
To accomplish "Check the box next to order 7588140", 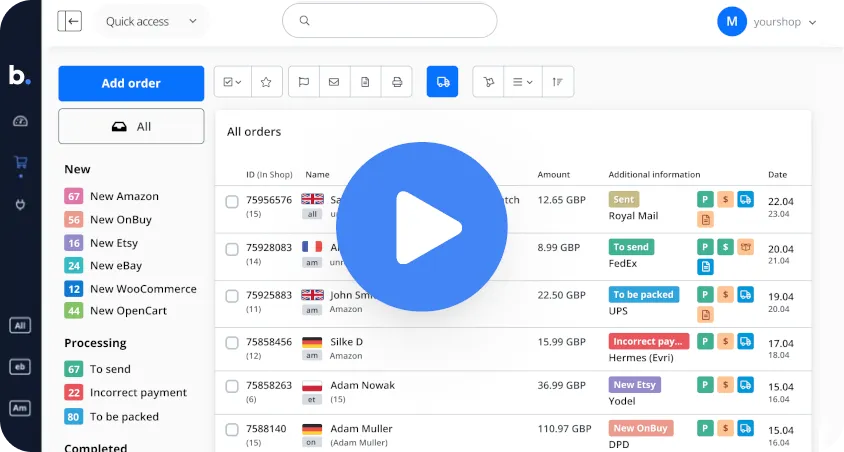I will (x=232, y=430).
